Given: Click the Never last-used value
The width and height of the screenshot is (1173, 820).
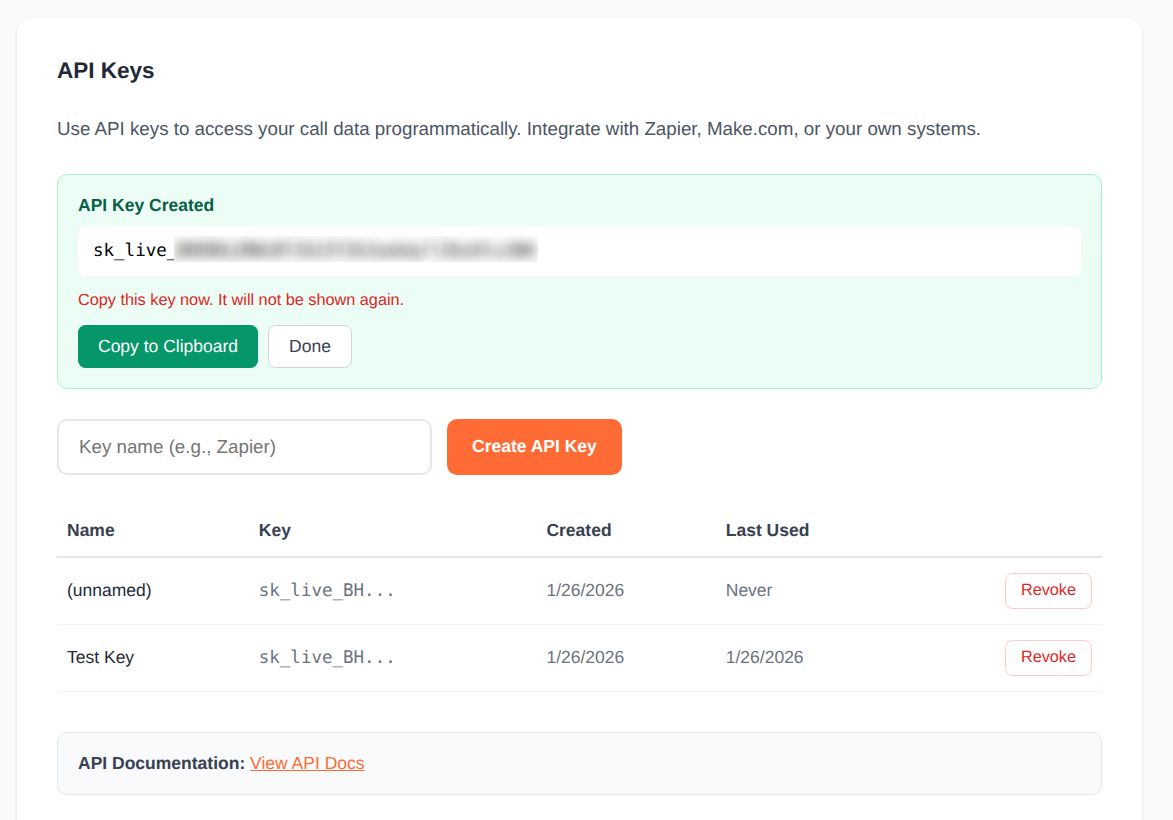Looking at the screenshot, I should coord(749,590).
